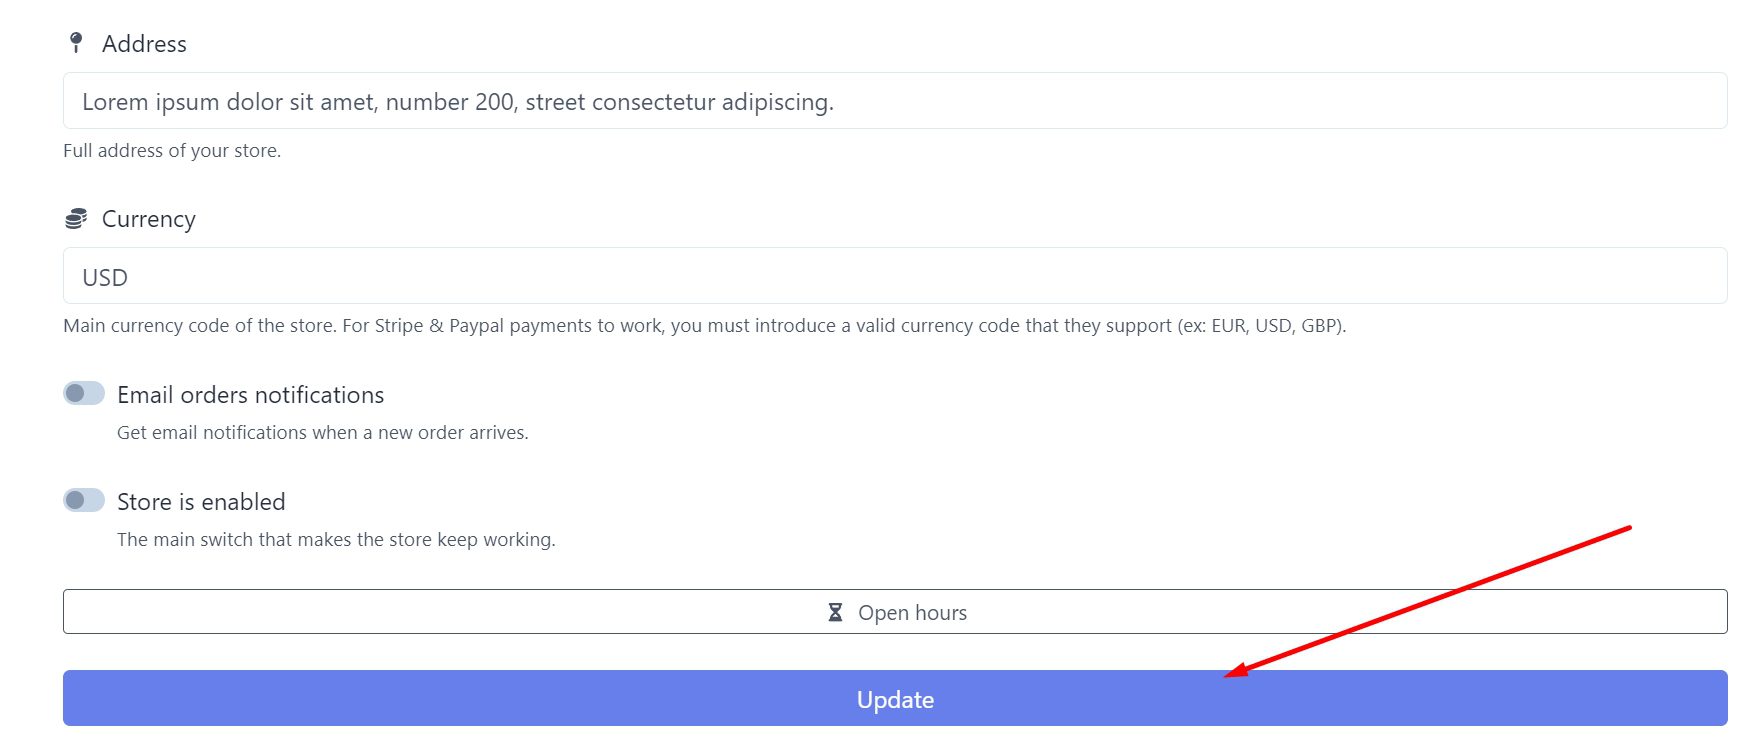Click the coins icon beside Currency
1763x754 pixels.
point(76,218)
